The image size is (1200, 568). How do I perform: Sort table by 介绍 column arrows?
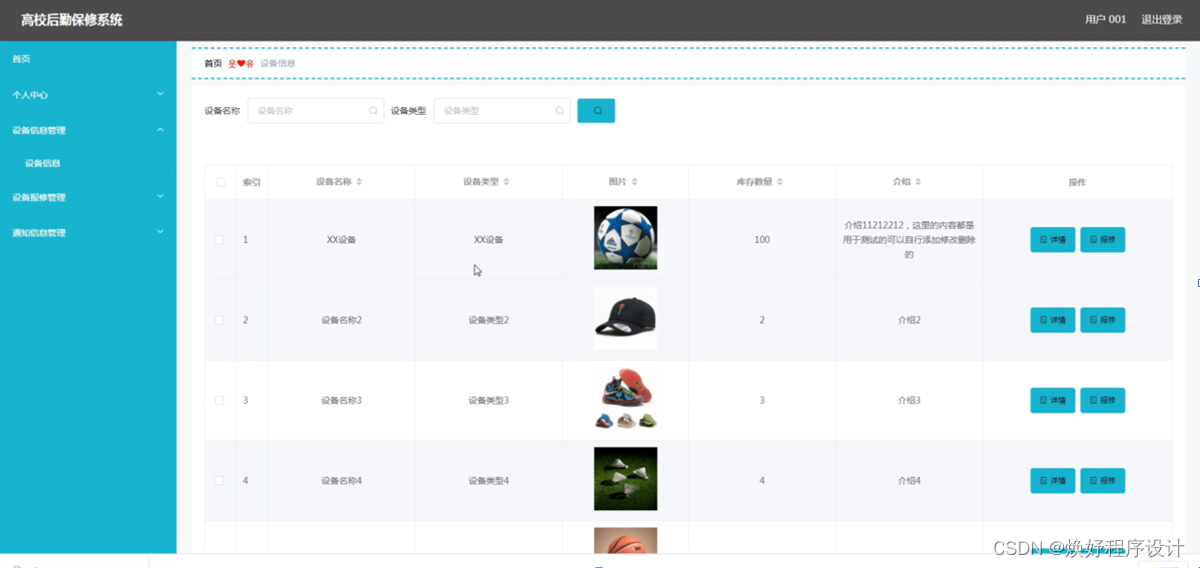pos(918,182)
